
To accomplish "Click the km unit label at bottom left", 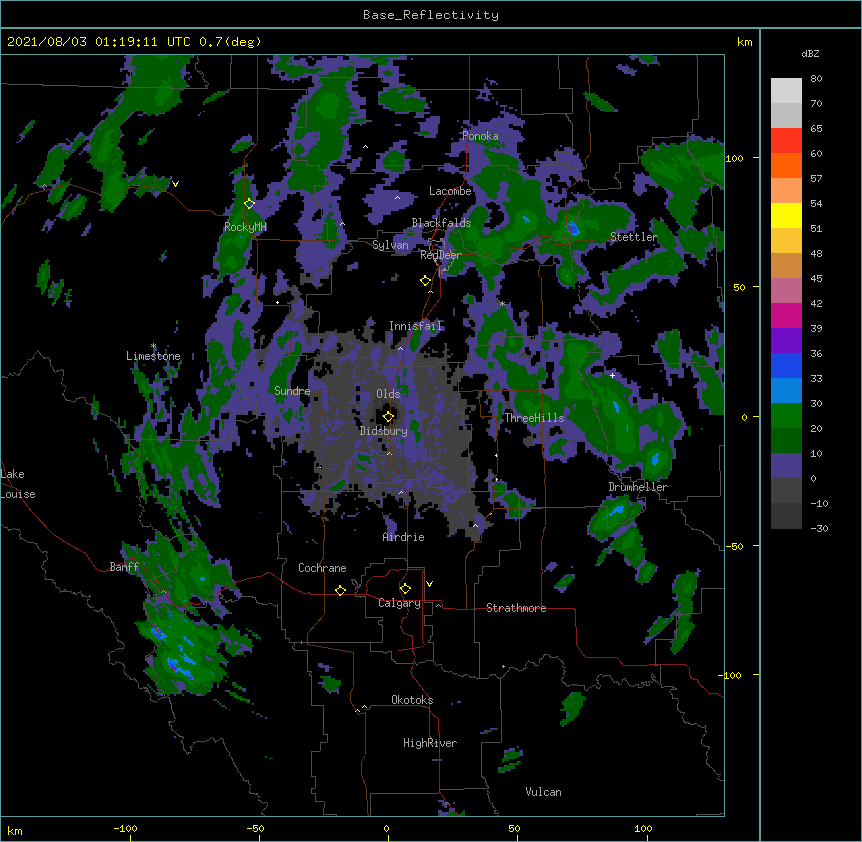I will (15, 830).
